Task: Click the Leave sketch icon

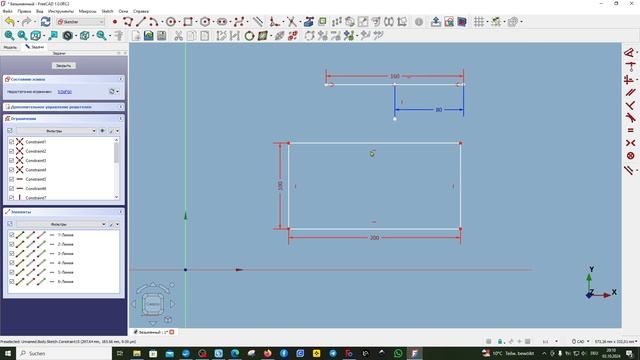Action: pyautogui.click(x=436, y=22)
